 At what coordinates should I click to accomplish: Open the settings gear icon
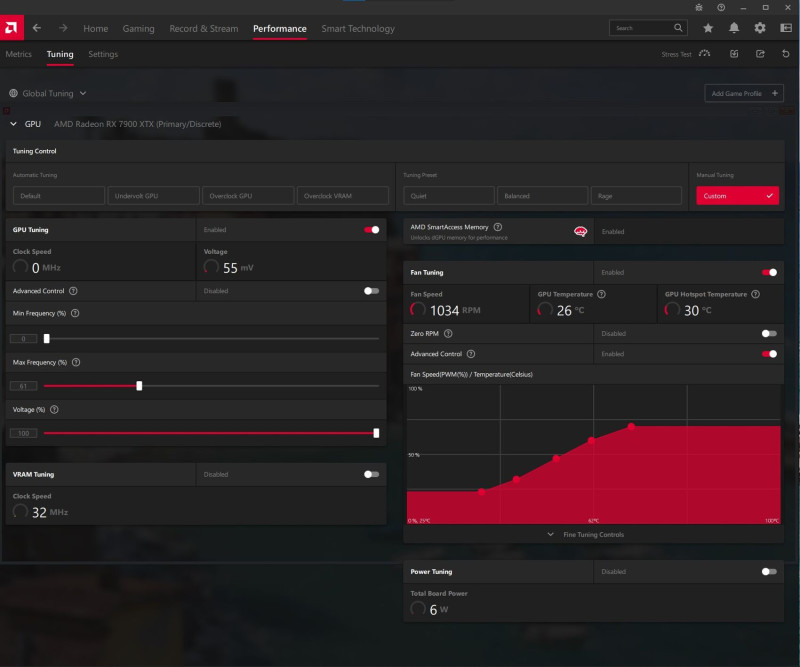[760, 28]
